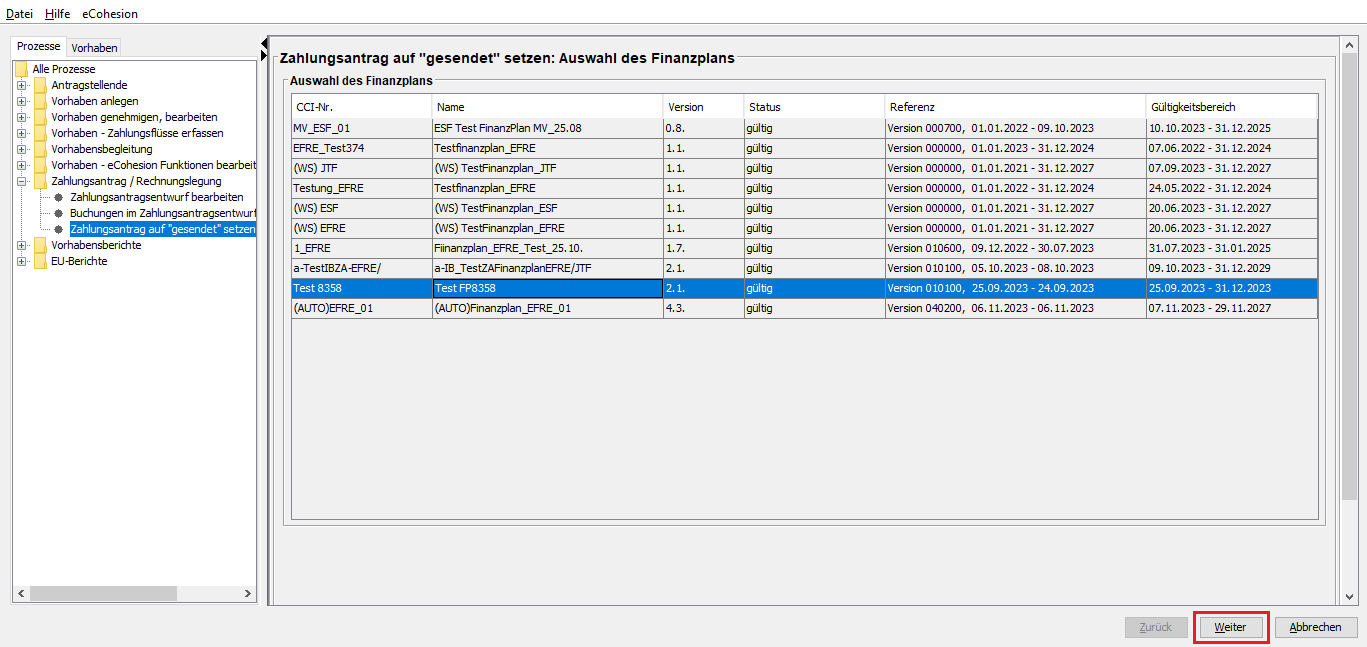This screenshot has width=1367, height=647.
Task: Select the (WS) JTF cell
Action: click(362, 168)
